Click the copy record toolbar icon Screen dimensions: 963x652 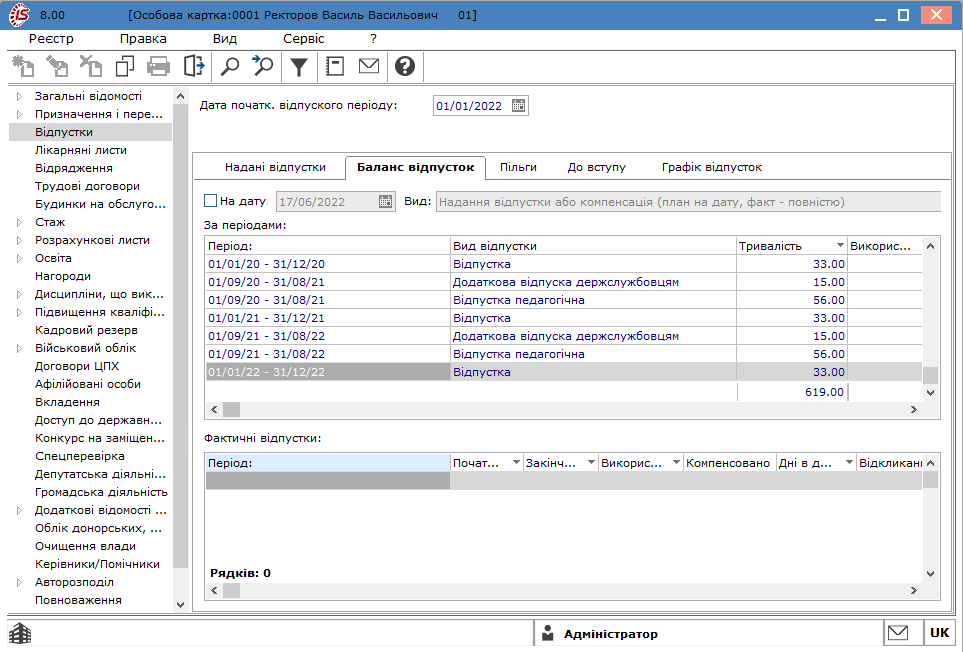coord(125,66)
